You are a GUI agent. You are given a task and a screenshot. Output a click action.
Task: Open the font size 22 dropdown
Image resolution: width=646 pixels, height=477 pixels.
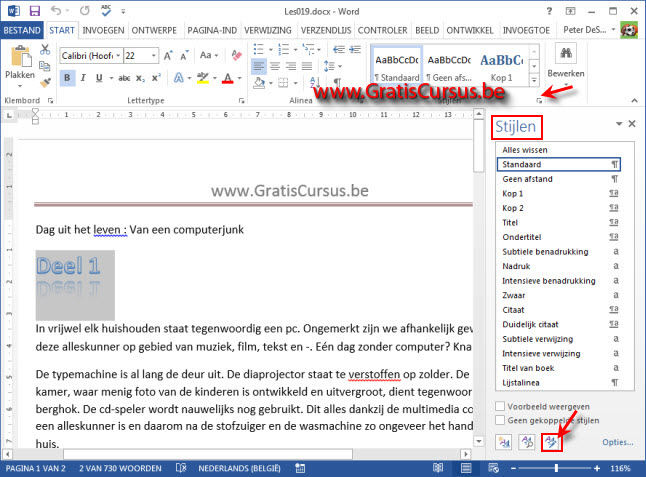click(x=153, y=56)
